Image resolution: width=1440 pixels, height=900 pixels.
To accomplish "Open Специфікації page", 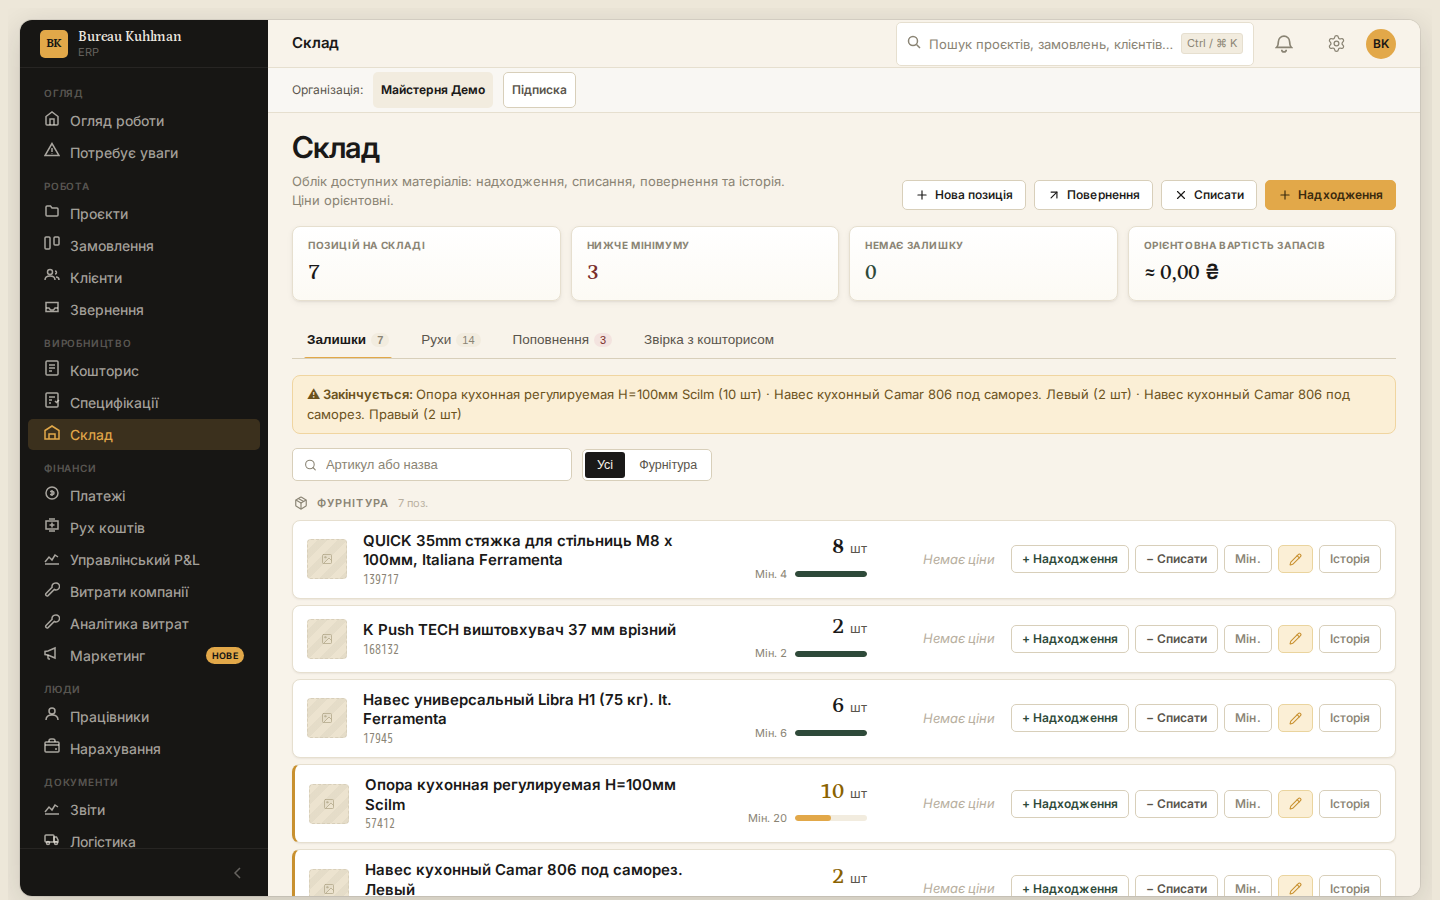I will click(x=144, y=403).
